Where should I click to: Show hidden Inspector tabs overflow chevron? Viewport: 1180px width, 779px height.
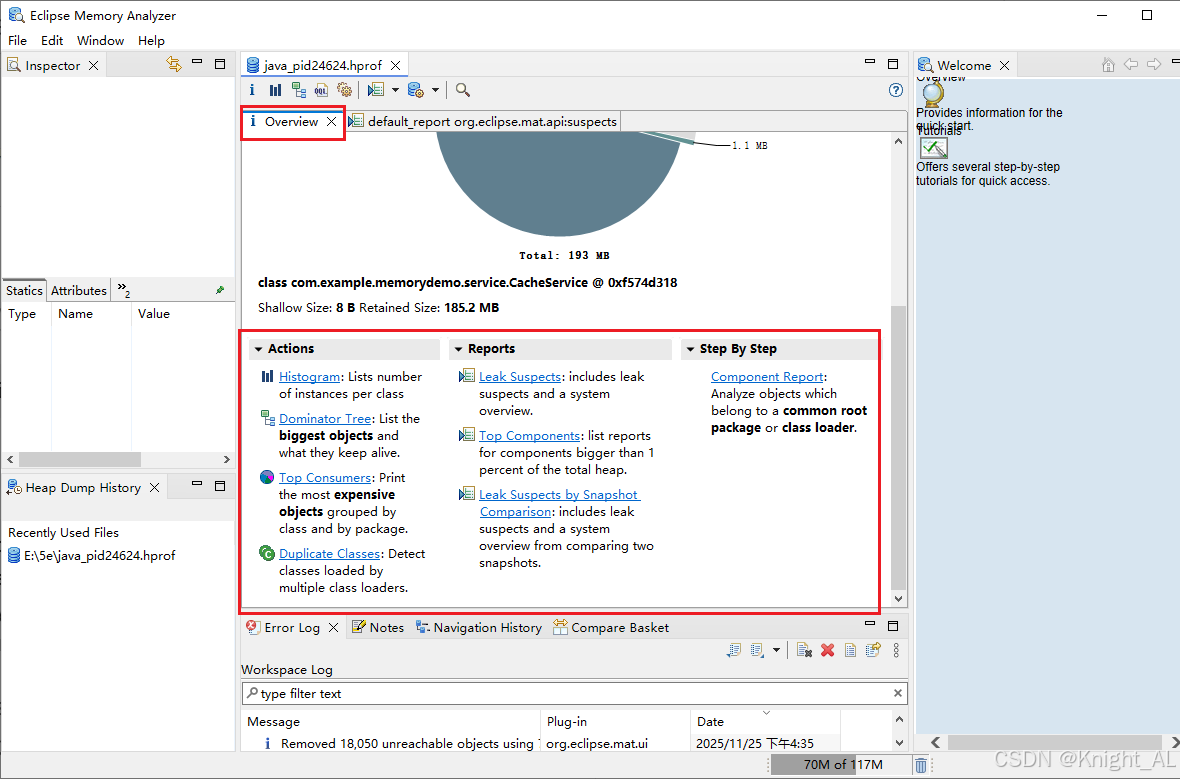pyautogui.click(x=123, y=290)
